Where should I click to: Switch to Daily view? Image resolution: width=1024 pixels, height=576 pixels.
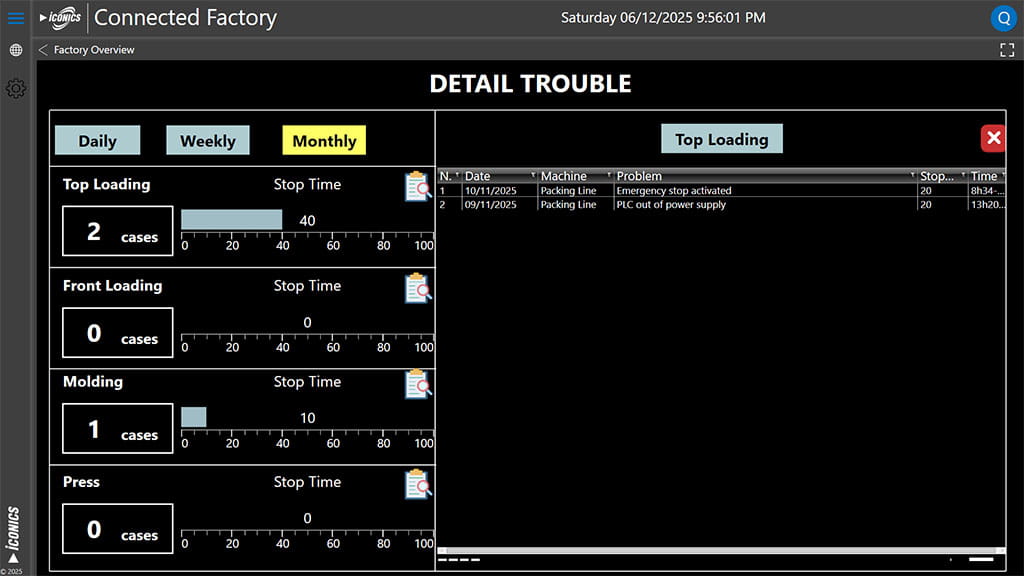[x=97, y=141]
